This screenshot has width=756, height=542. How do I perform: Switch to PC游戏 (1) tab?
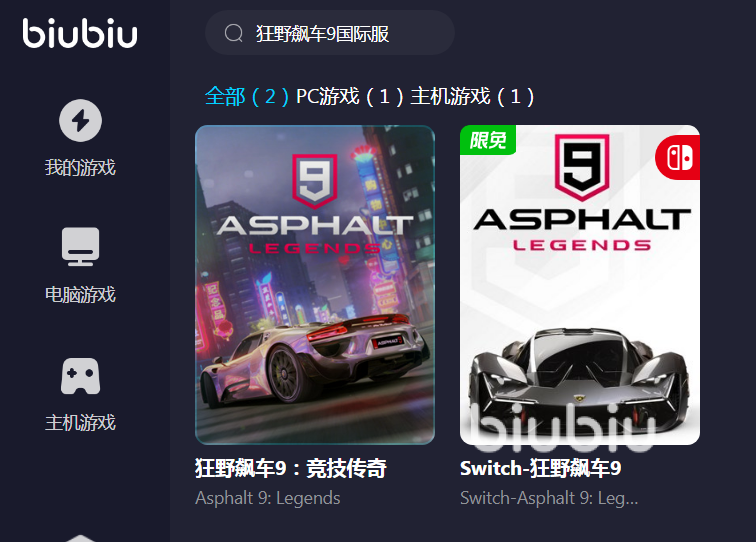pyautogui.click(x=350, y=96)
